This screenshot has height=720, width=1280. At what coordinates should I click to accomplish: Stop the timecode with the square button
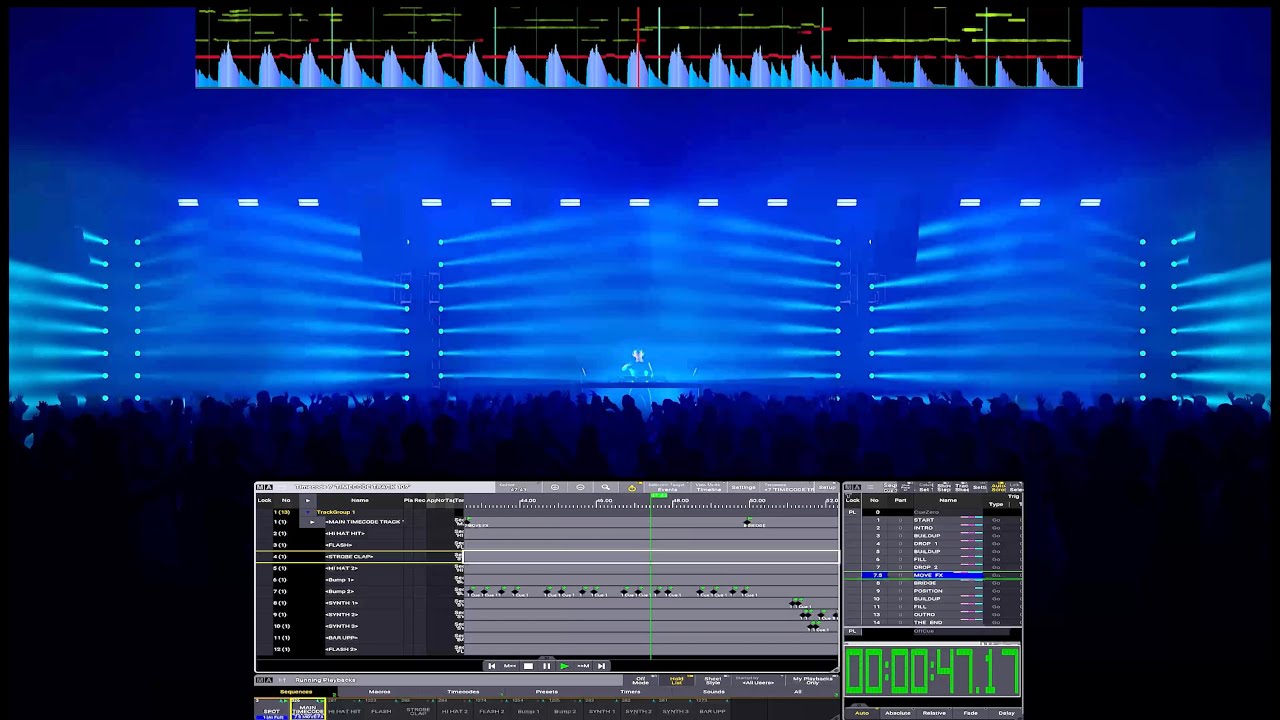(528, 666)
